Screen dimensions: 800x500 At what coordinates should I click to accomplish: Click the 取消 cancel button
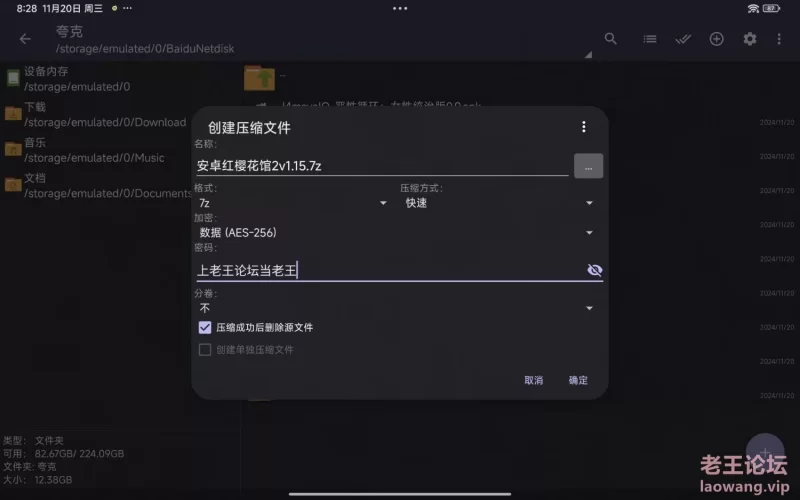pos(534,380)
